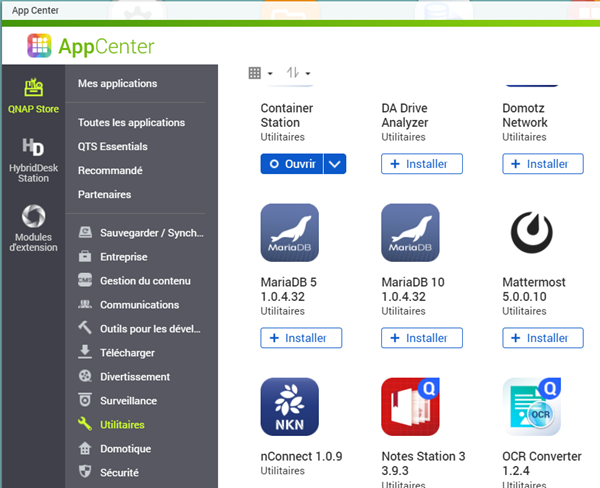Open Notes Station 3 3.9.3 title
The image size is (600, 488).
[423, 464]
